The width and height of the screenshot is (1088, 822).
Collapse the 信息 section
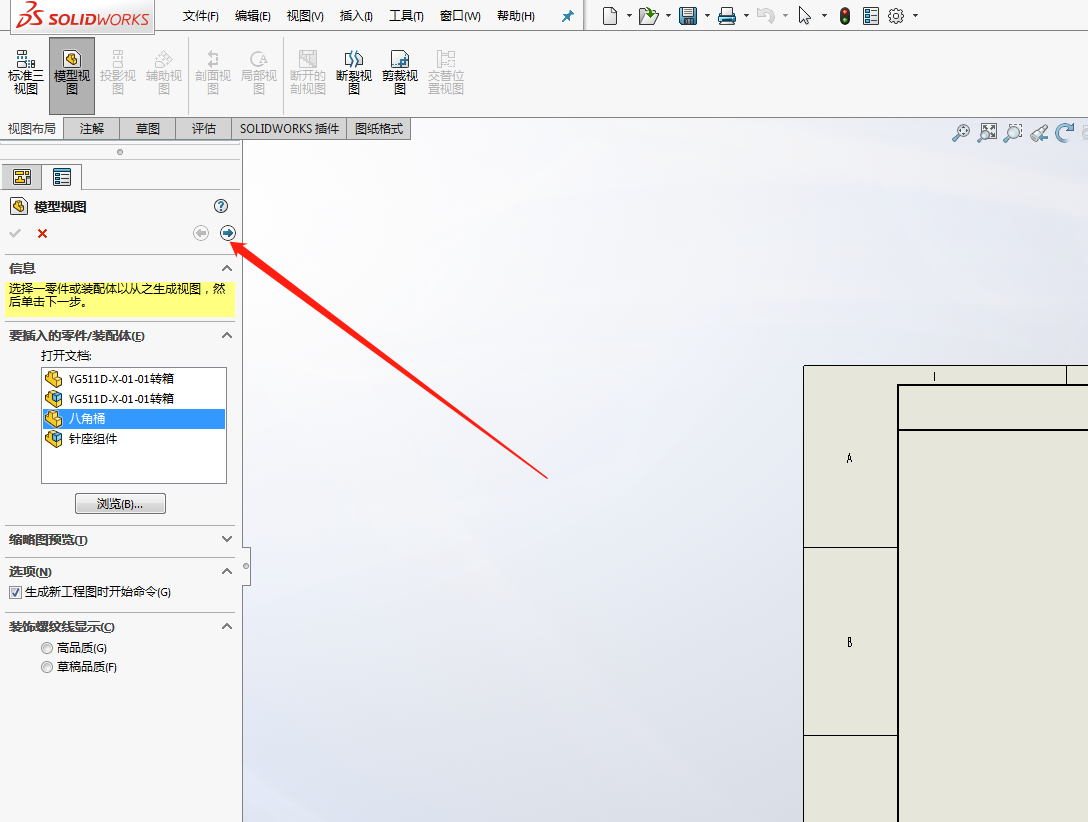point(227,268)
